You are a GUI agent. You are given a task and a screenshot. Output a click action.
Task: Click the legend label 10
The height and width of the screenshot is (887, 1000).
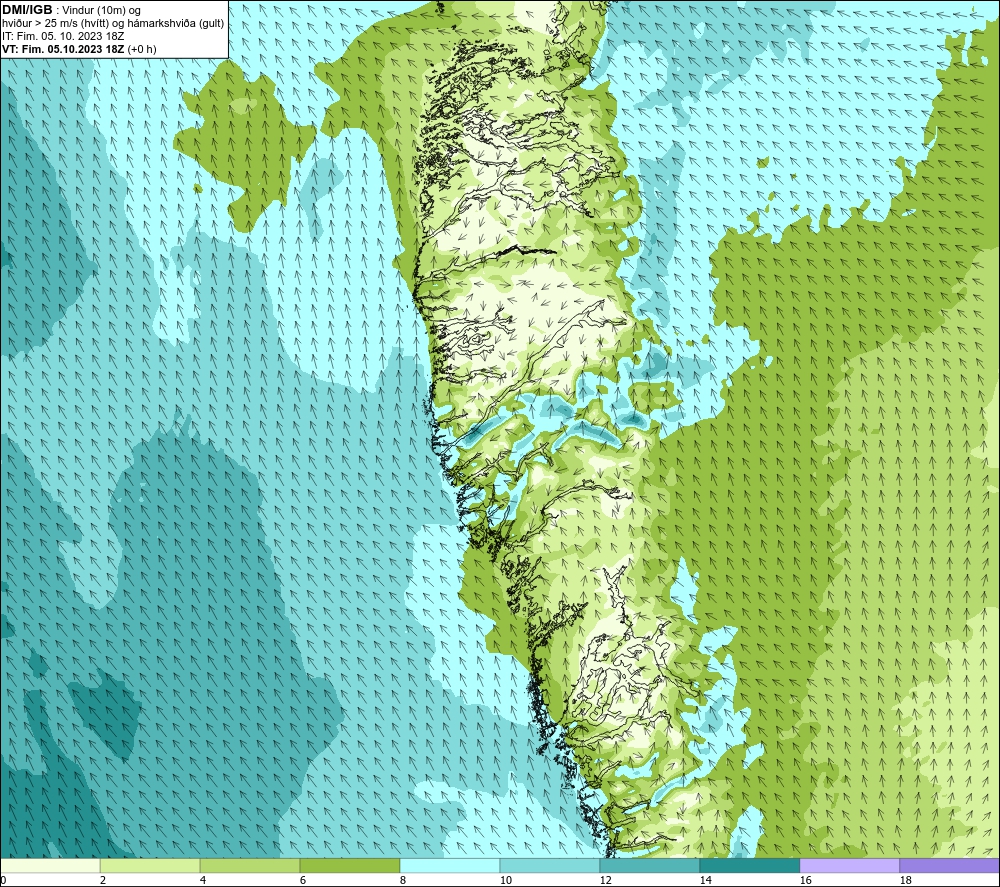506,881
